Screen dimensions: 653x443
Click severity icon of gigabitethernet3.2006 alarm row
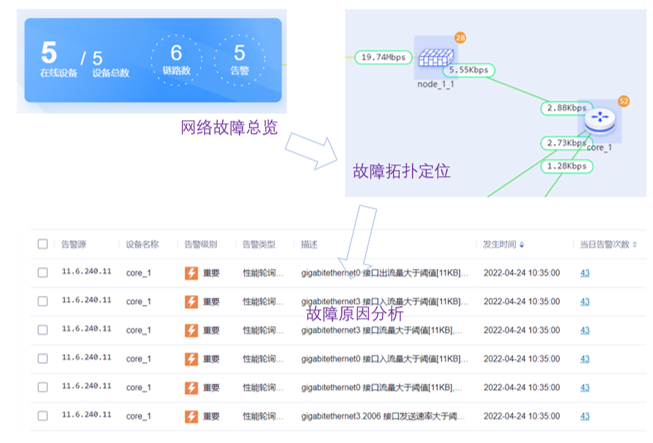(191, 416)
